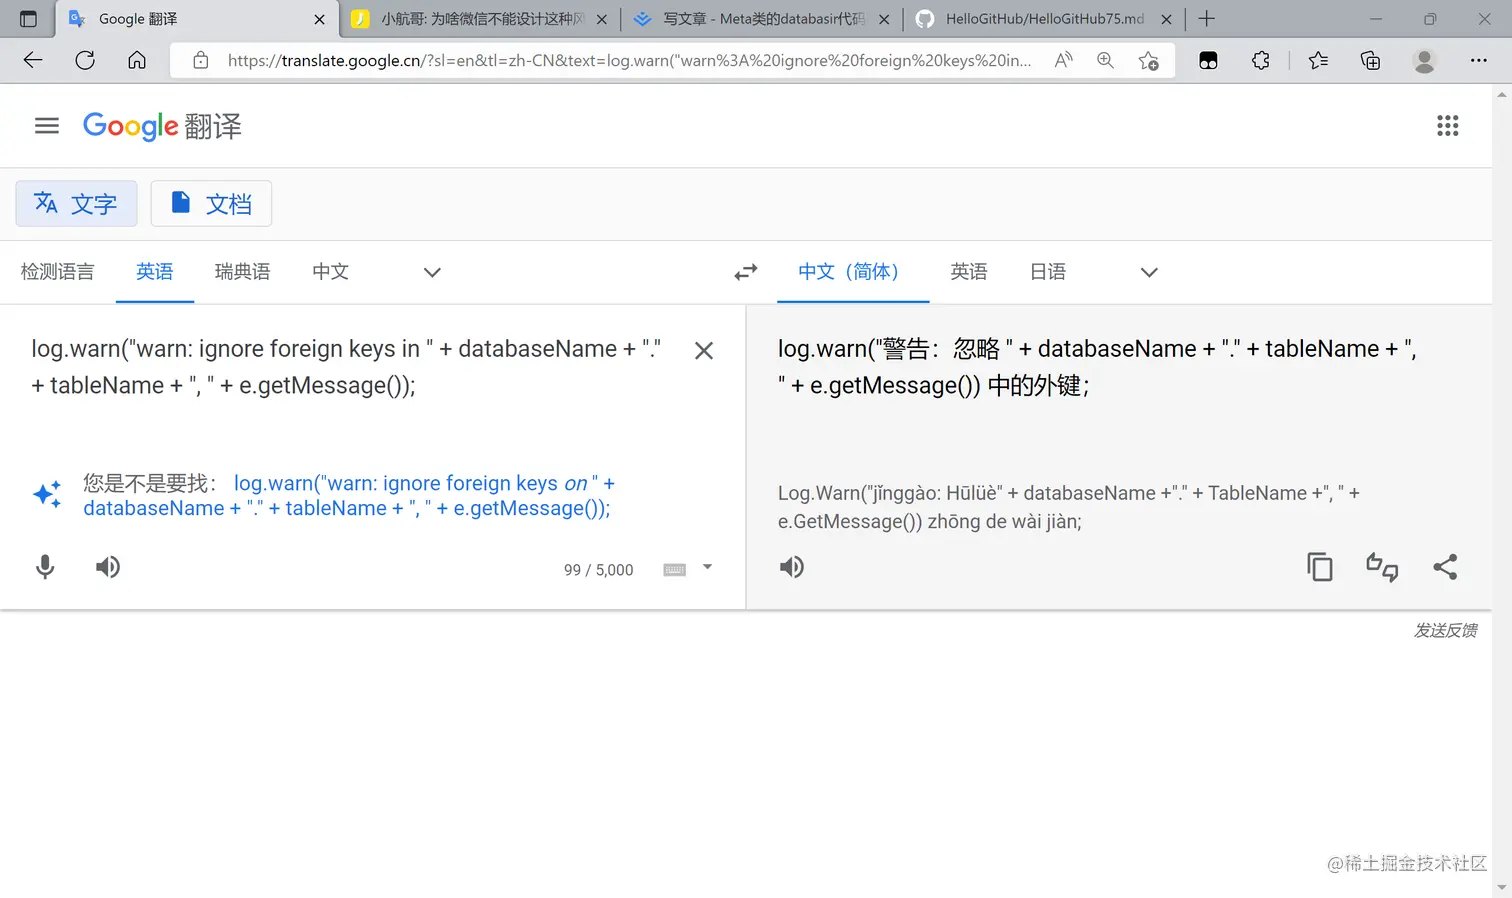Share the translation
Viewport: 1512px width, 898px height.
[x=1445, y=567]
